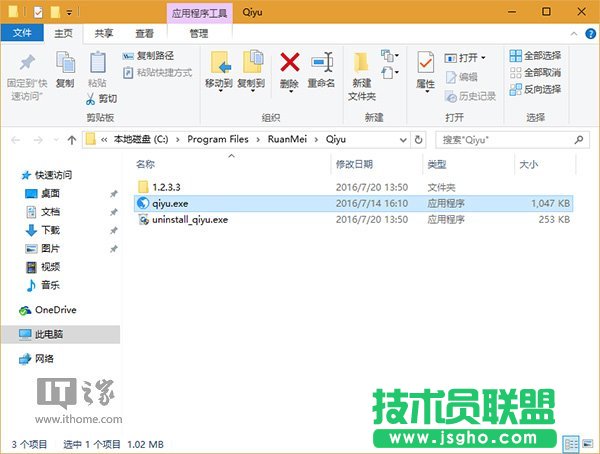Open the Quick Access Toolbar customize arrow
This screenshot has width=600, height=454.
point(69,13)
